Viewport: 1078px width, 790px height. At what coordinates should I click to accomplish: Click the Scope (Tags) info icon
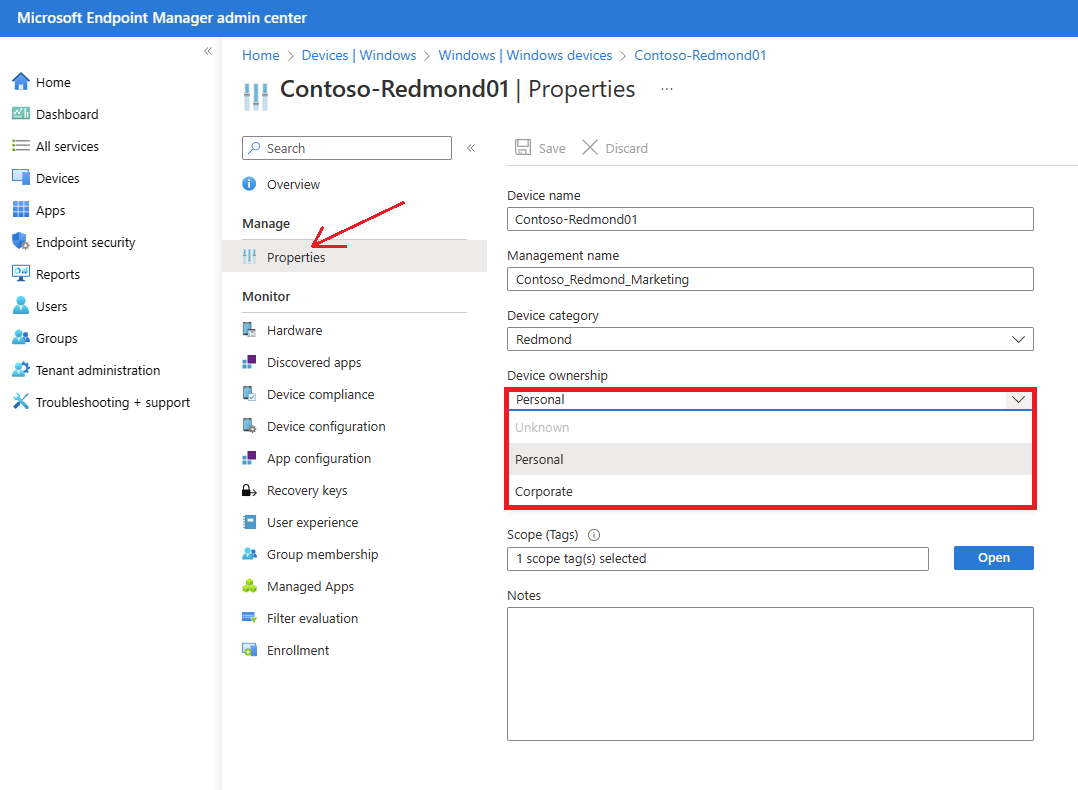[x=594, y=535]
